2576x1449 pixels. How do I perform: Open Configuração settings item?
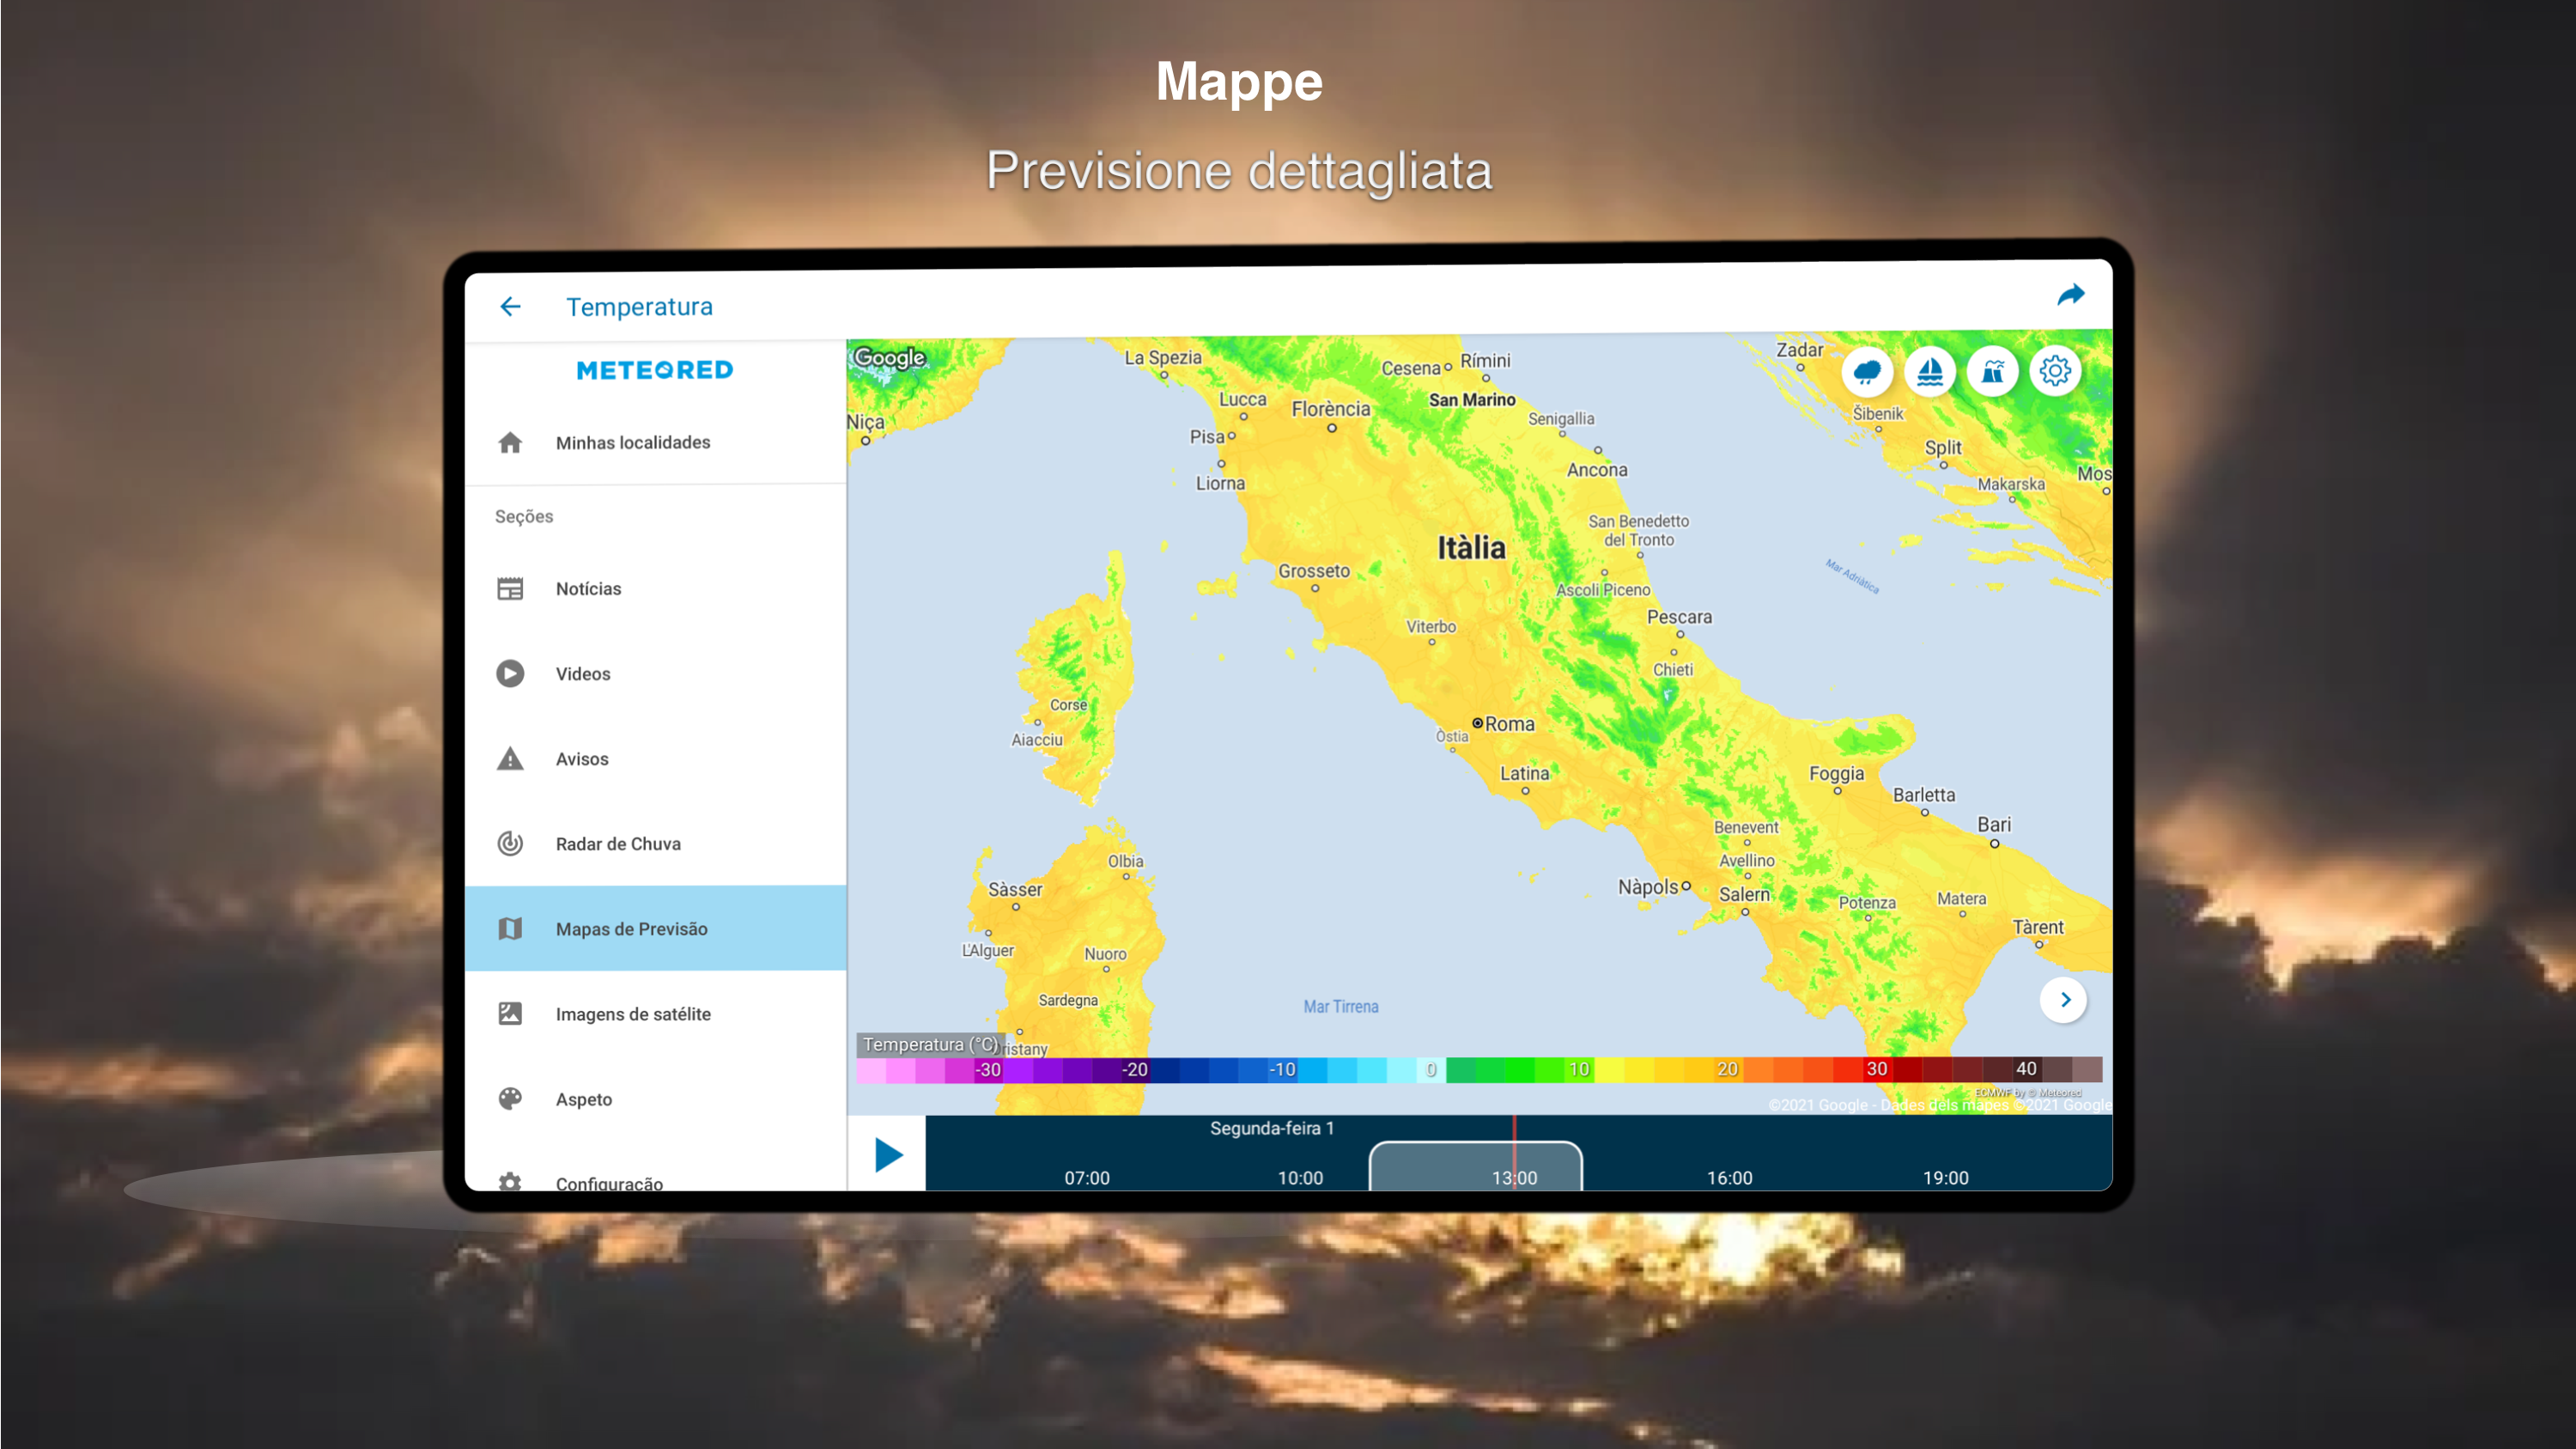(608, 1182)
